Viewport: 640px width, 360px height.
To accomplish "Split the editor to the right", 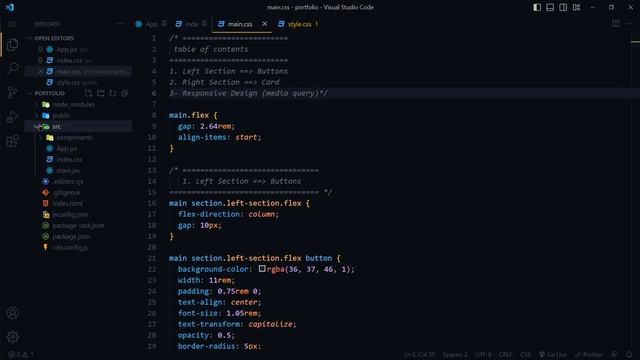I will pos(616,24).
